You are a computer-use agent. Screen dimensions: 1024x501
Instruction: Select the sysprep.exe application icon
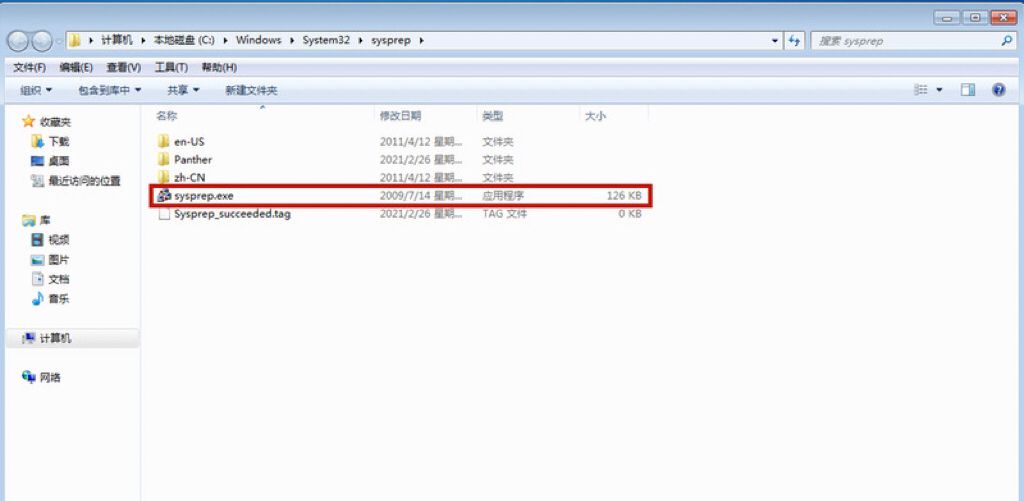(x=164, y=195)
